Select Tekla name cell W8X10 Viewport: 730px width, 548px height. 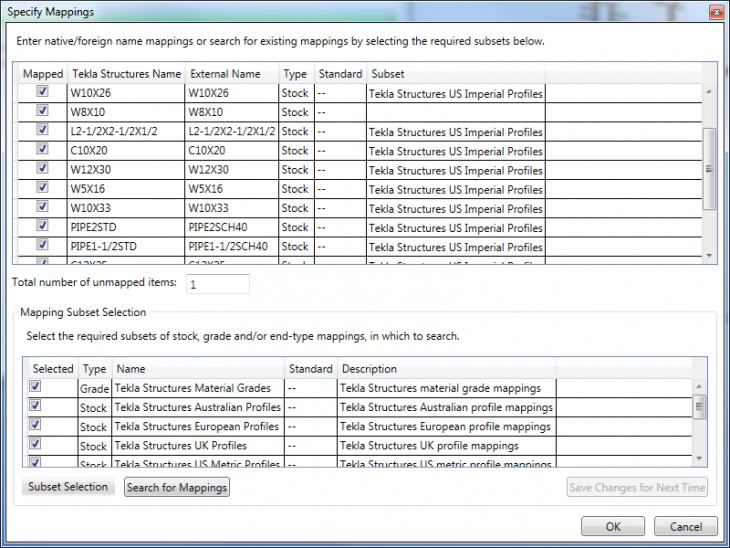pyautogui.click(x=126, y=112)
